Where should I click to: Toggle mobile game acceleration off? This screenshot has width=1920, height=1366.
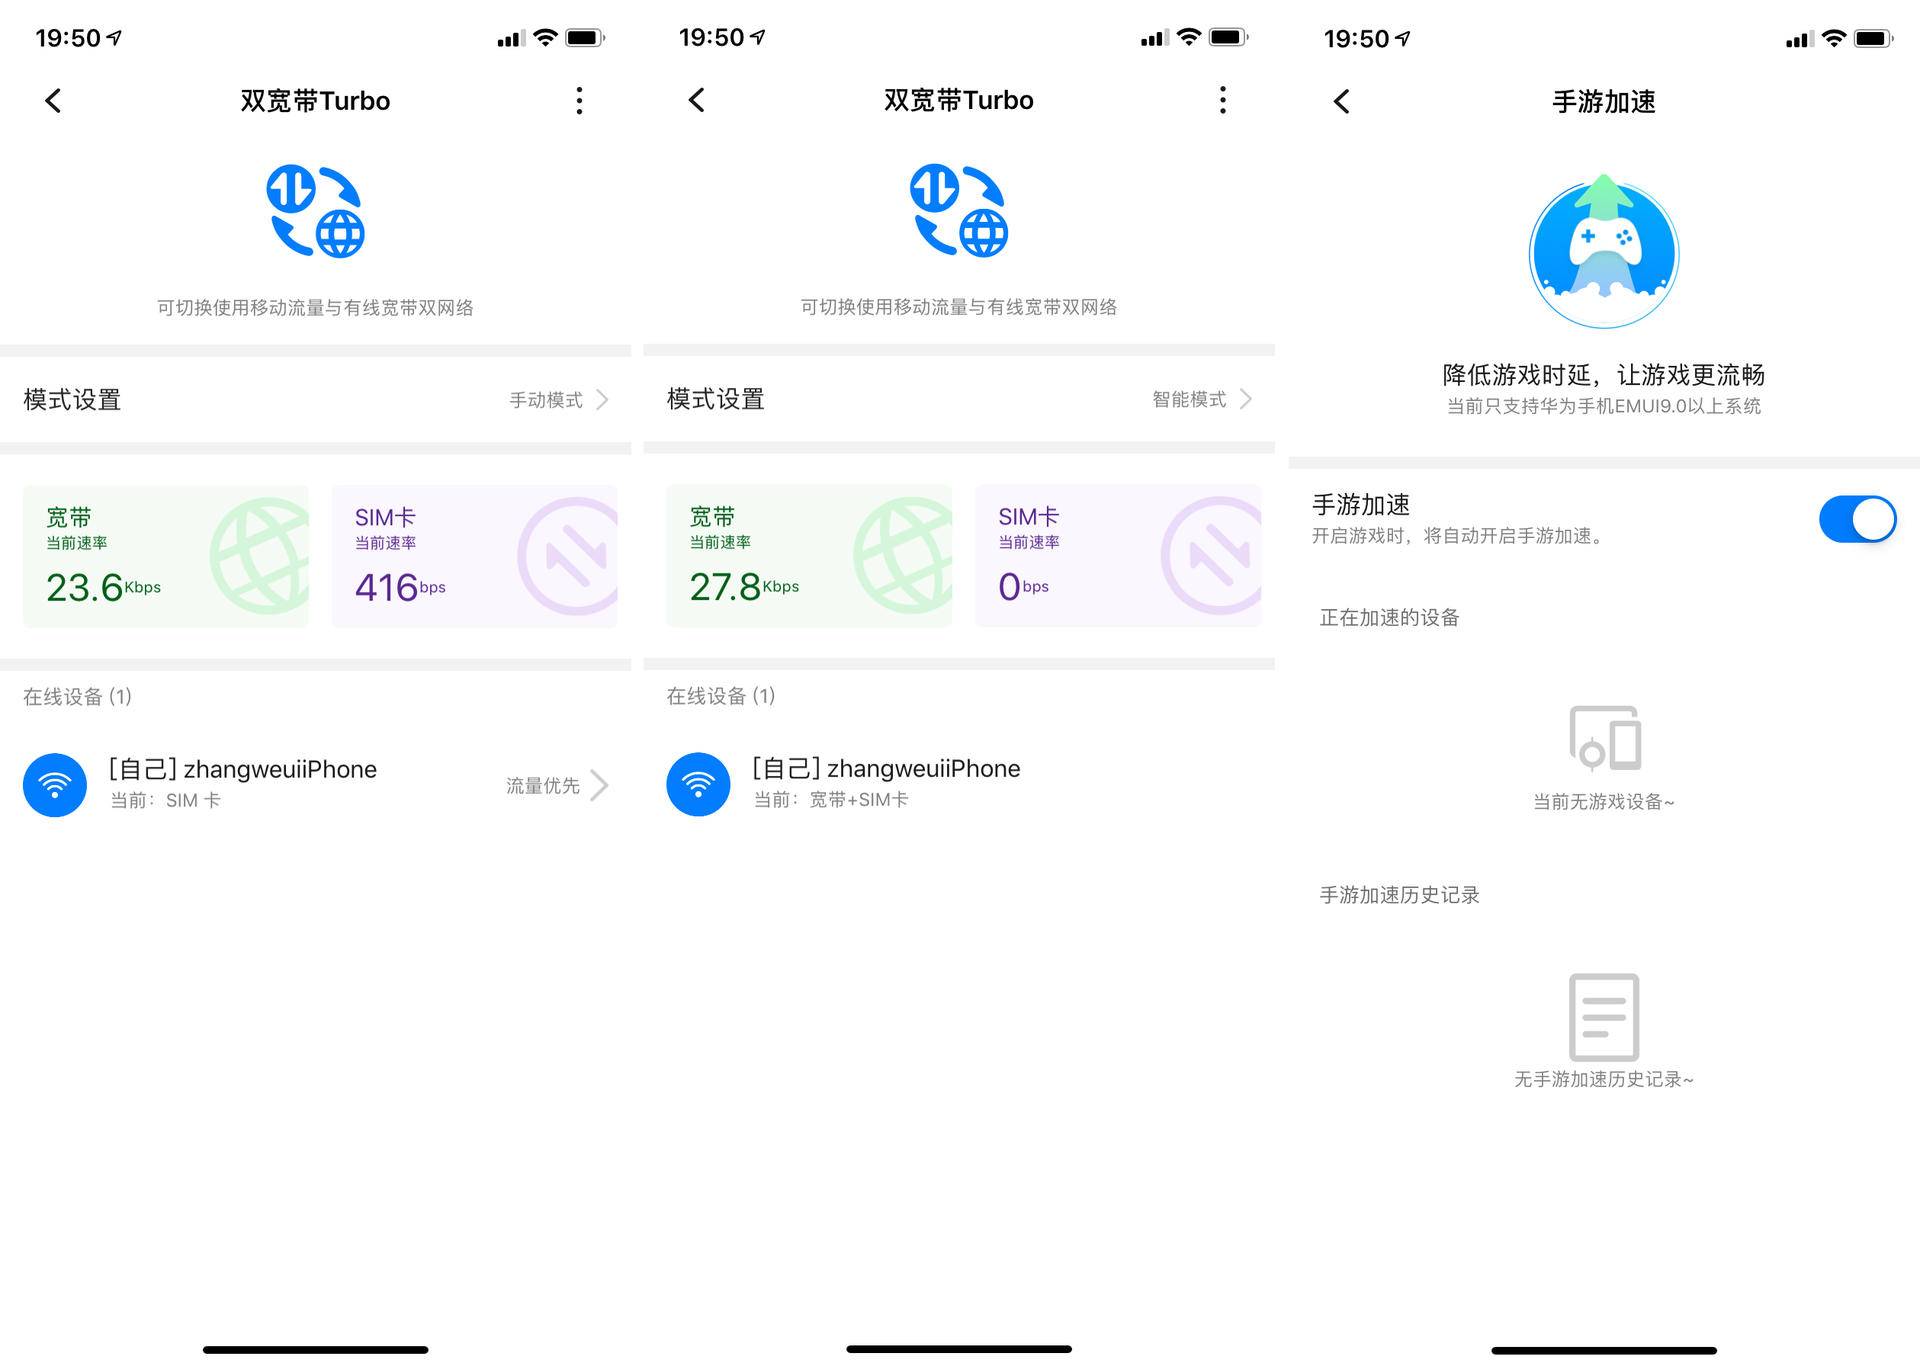[x=1857, y=519]
